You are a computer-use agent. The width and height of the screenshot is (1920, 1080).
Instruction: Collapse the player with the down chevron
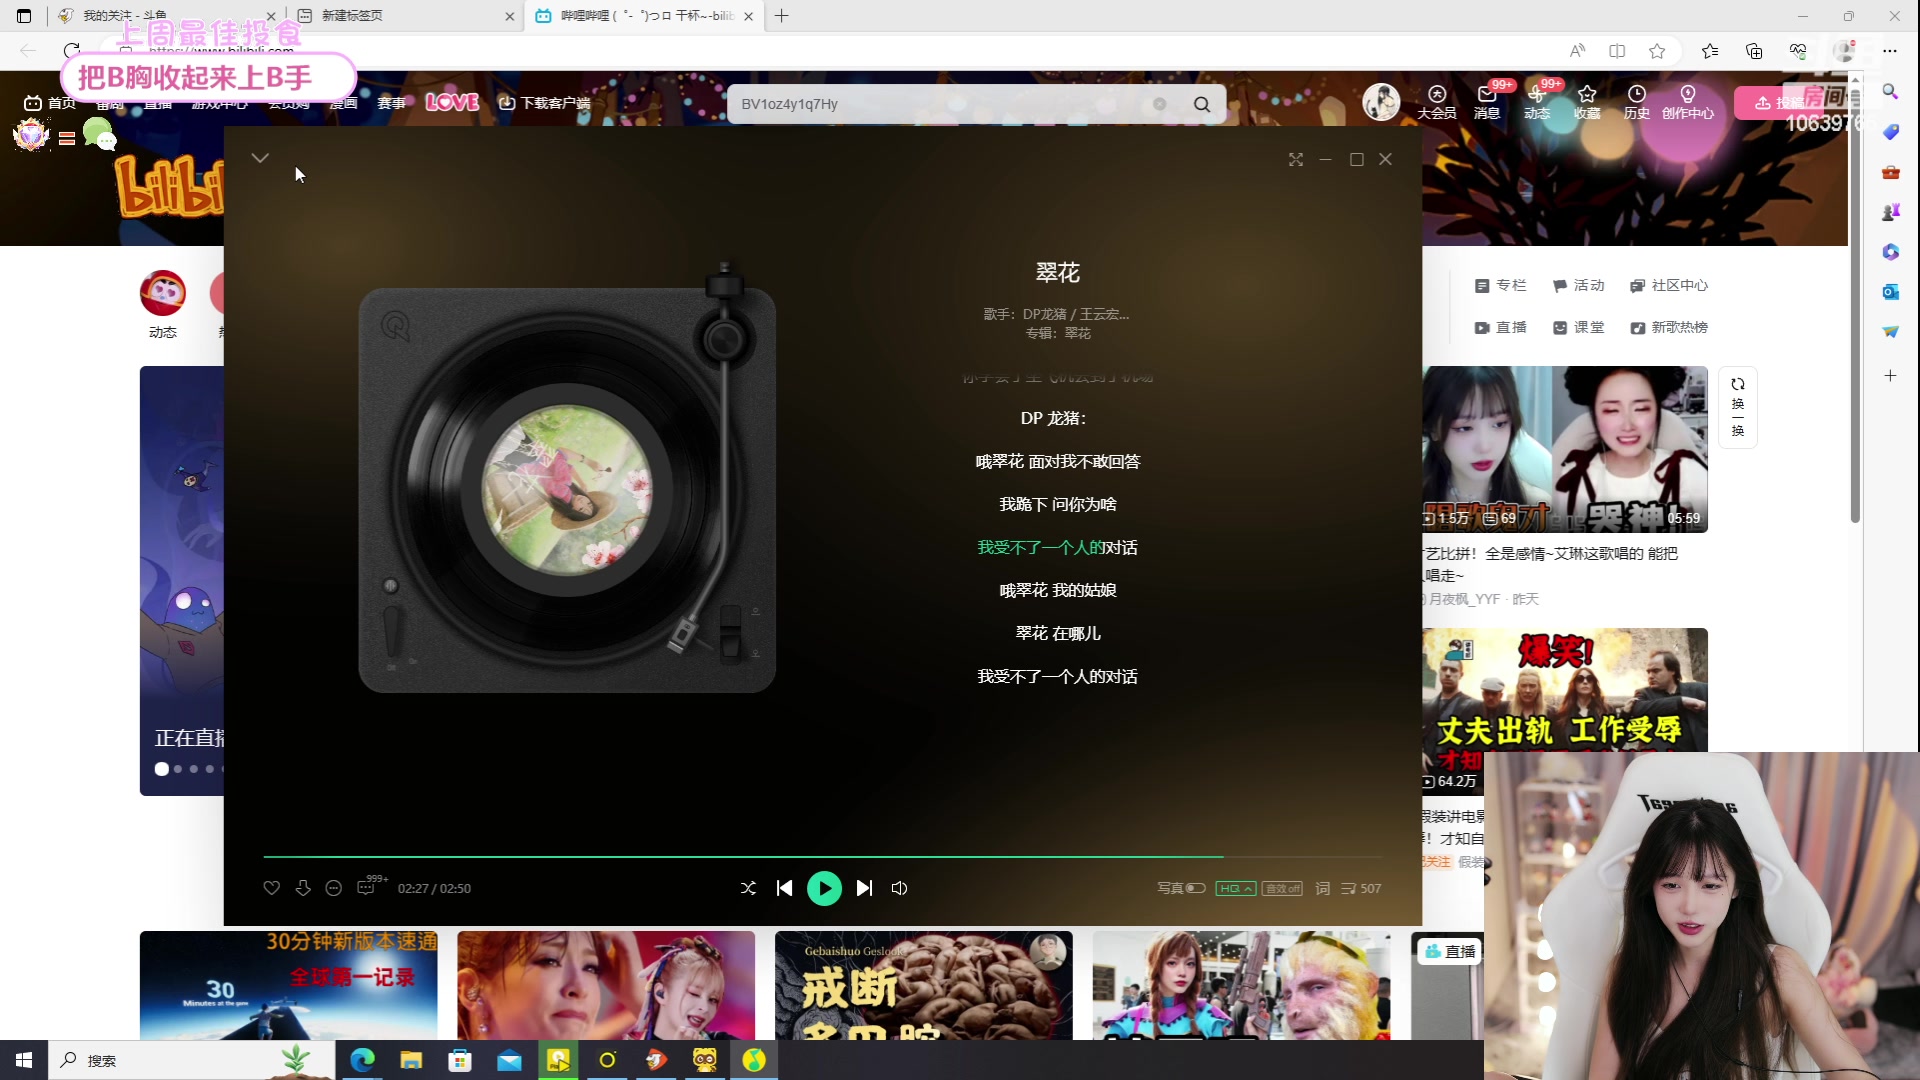[x=260, y=158]
